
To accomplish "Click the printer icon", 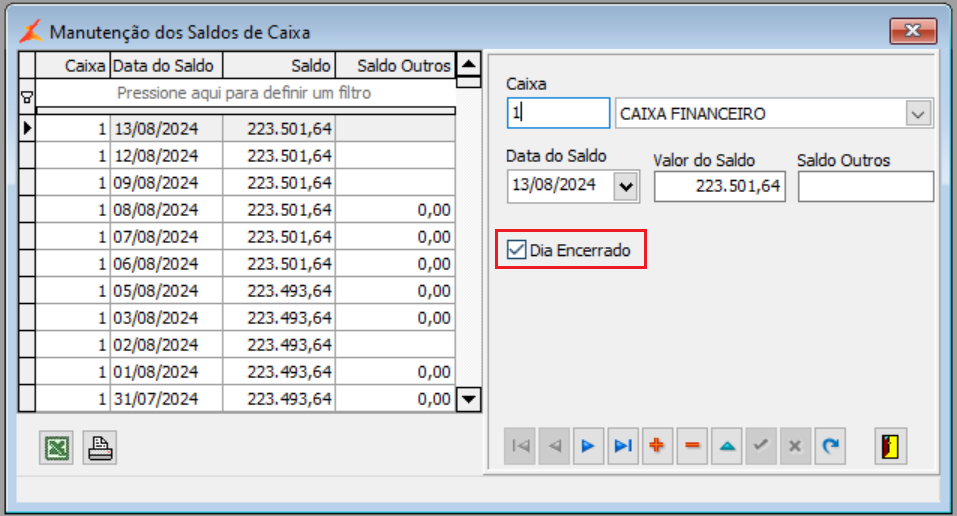I will [x=100, y=448].
